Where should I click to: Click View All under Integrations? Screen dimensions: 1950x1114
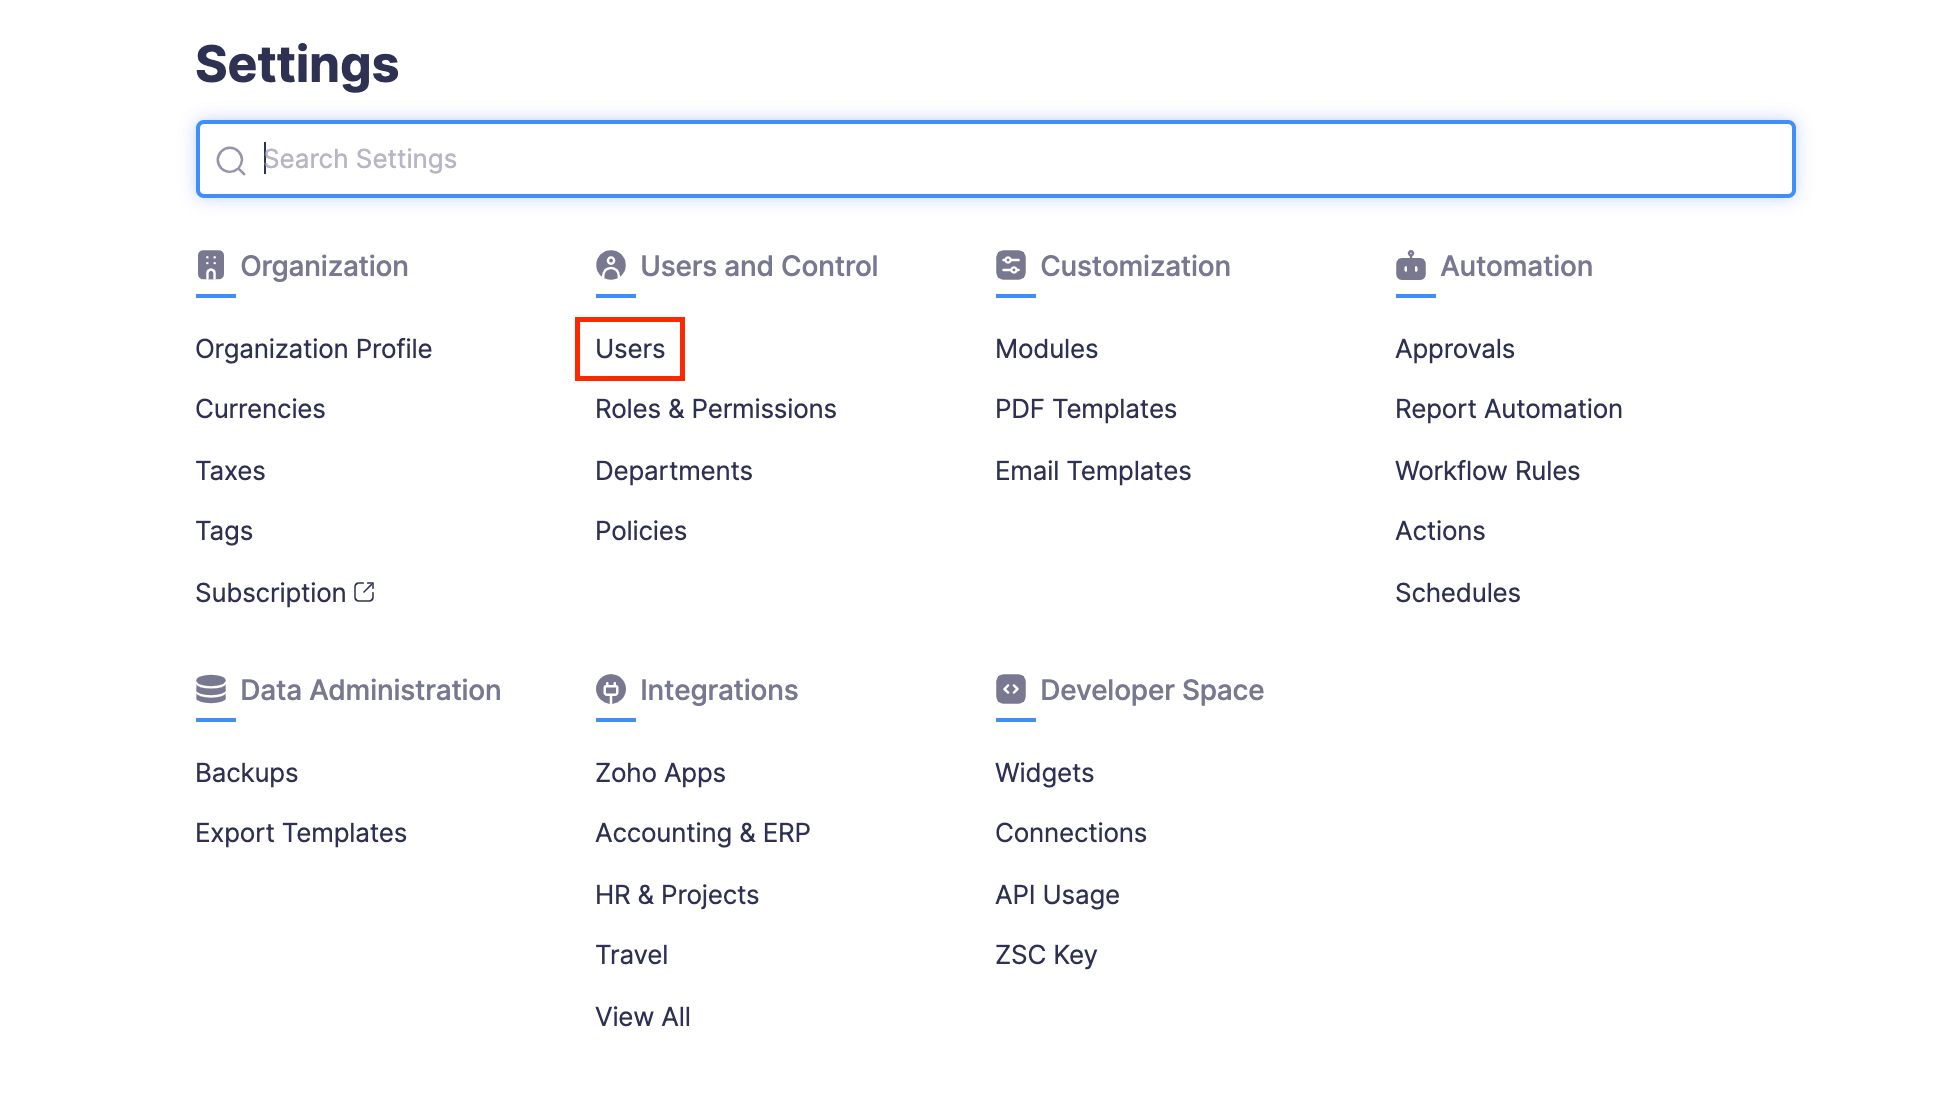click(641, 1016)
